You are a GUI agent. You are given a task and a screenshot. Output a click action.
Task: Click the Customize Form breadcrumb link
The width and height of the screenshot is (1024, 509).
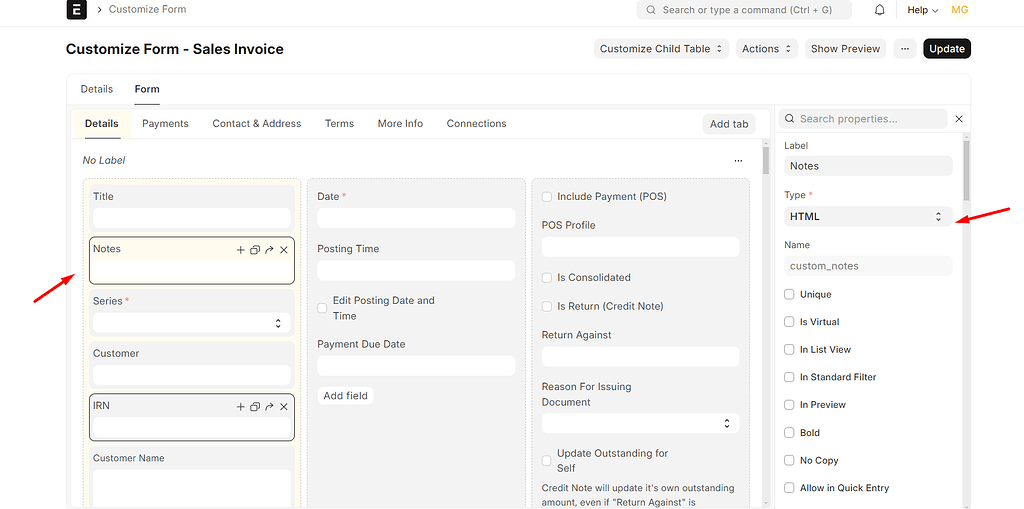[x=147, y=9]
